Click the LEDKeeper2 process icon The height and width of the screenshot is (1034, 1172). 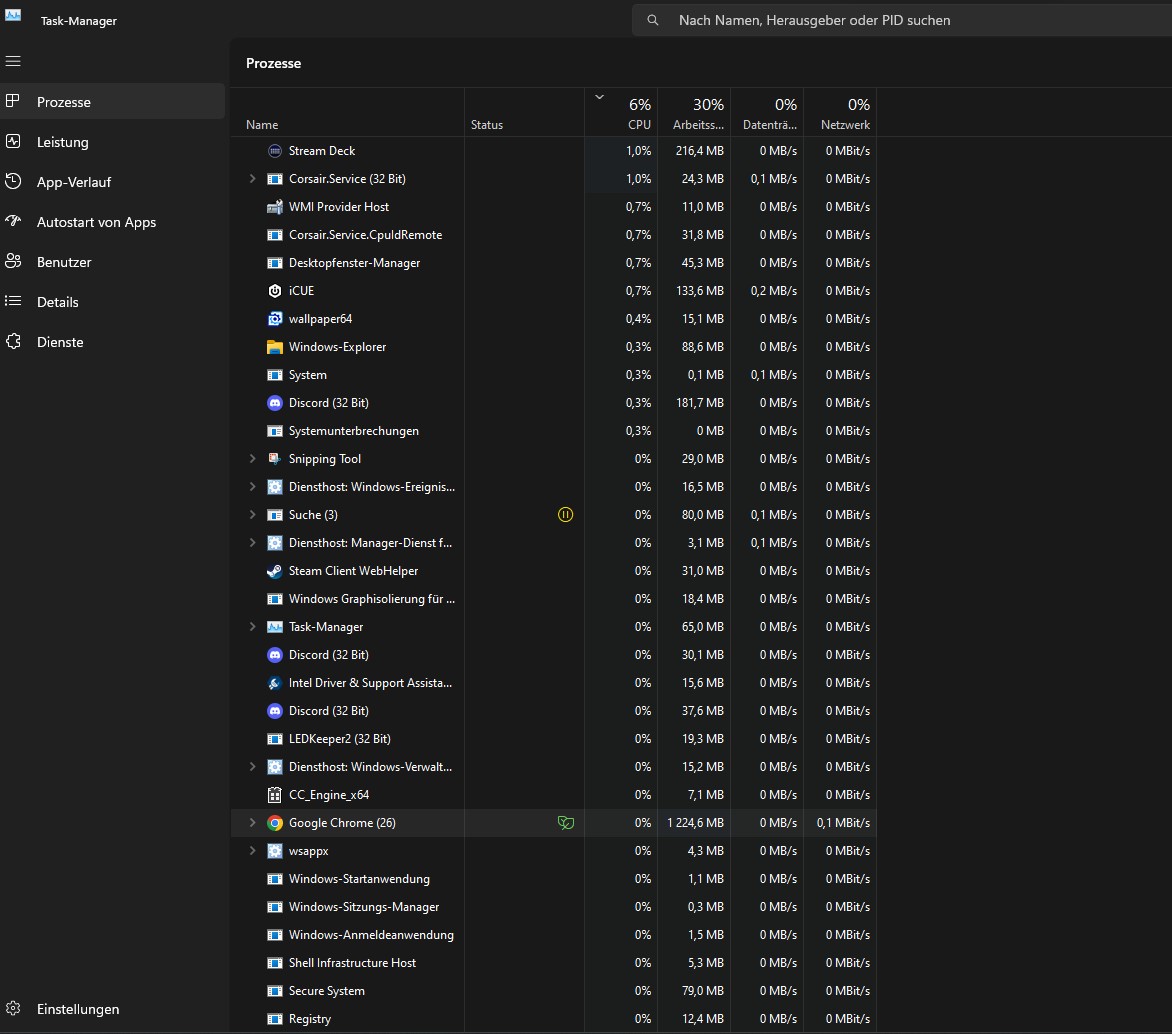tap(275, 739)
